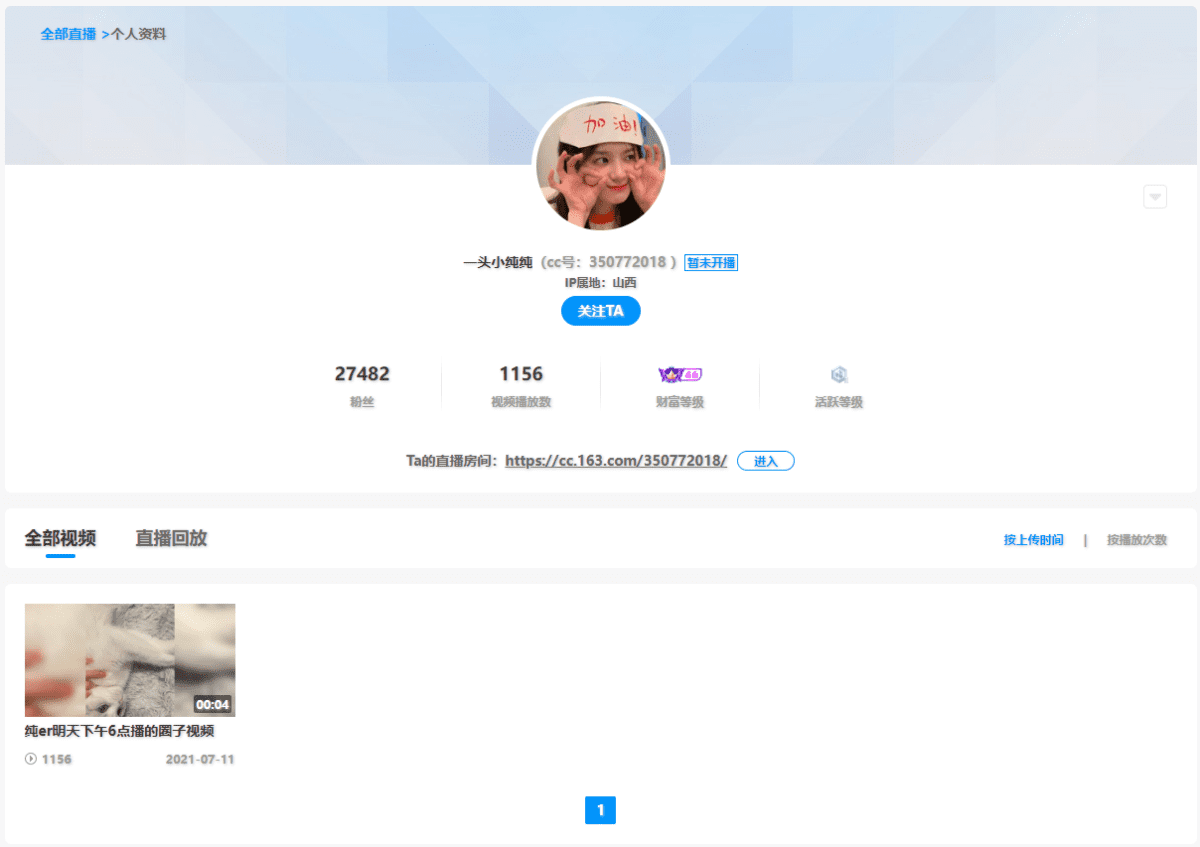This screenshot has height=847, width=1200.
Task: Select the 全部视频 tab
Action: point(58,537)
